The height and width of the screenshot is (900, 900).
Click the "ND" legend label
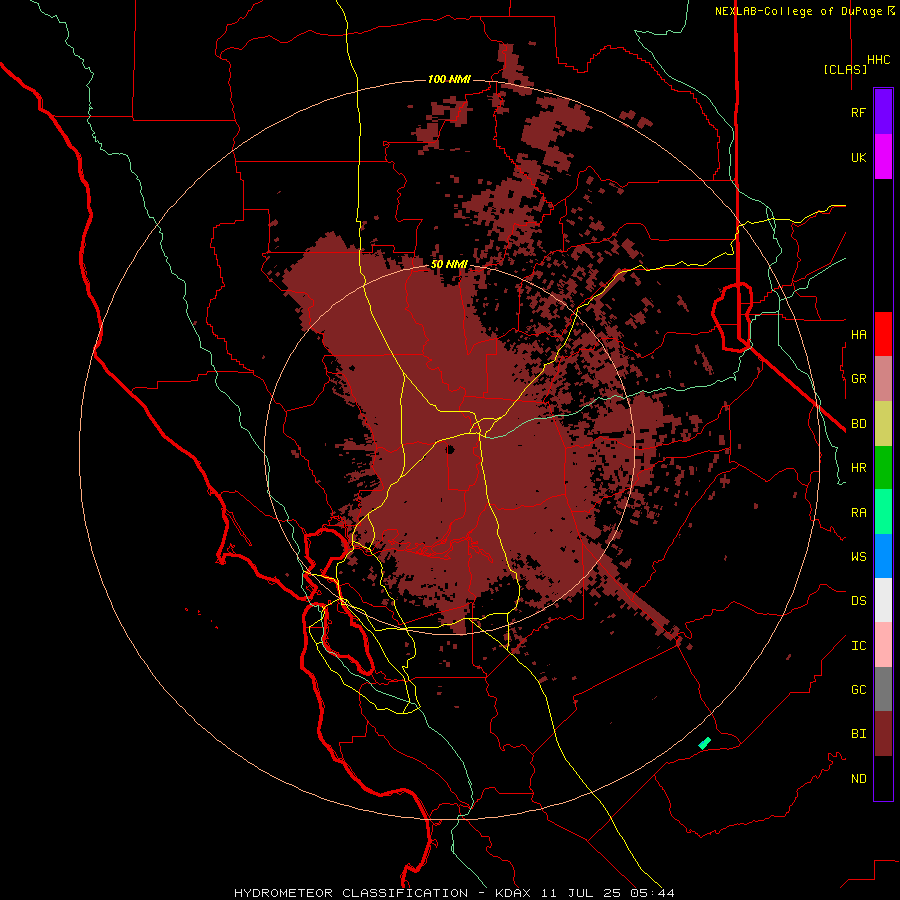pyautogui.click(x=858, y=779)
